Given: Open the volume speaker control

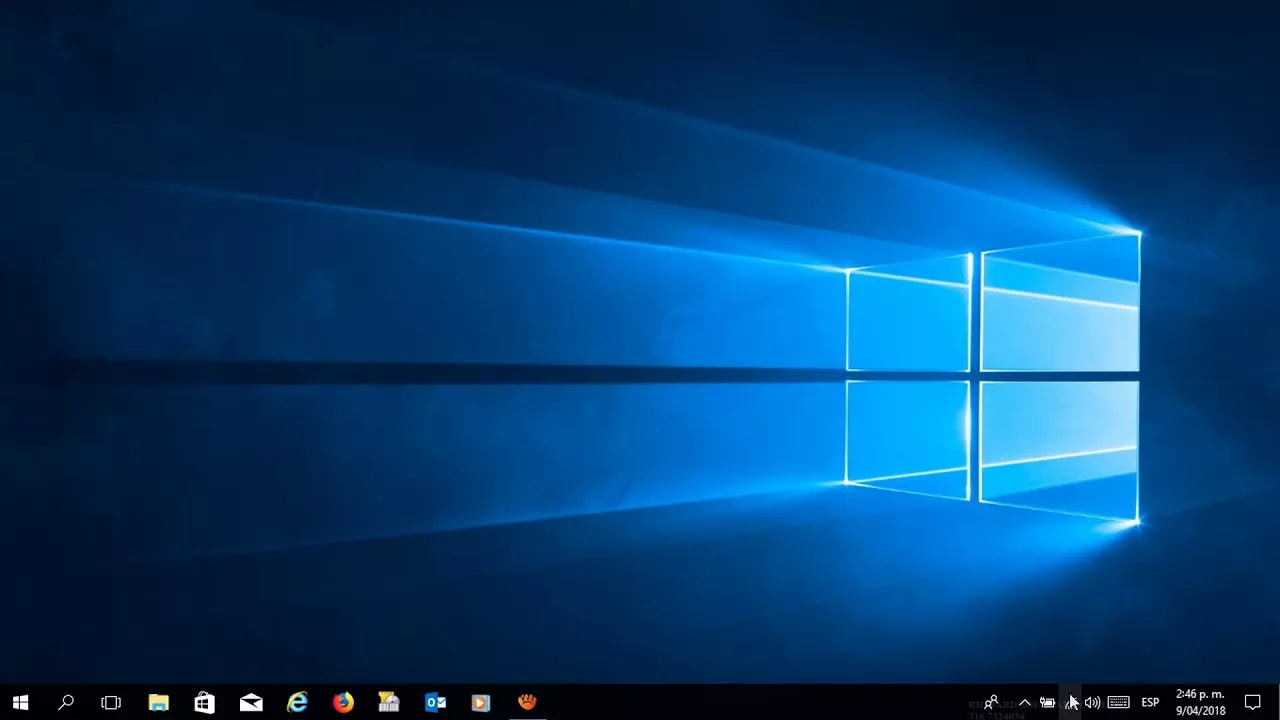Looking at the screenshot, I should 1092,703.
